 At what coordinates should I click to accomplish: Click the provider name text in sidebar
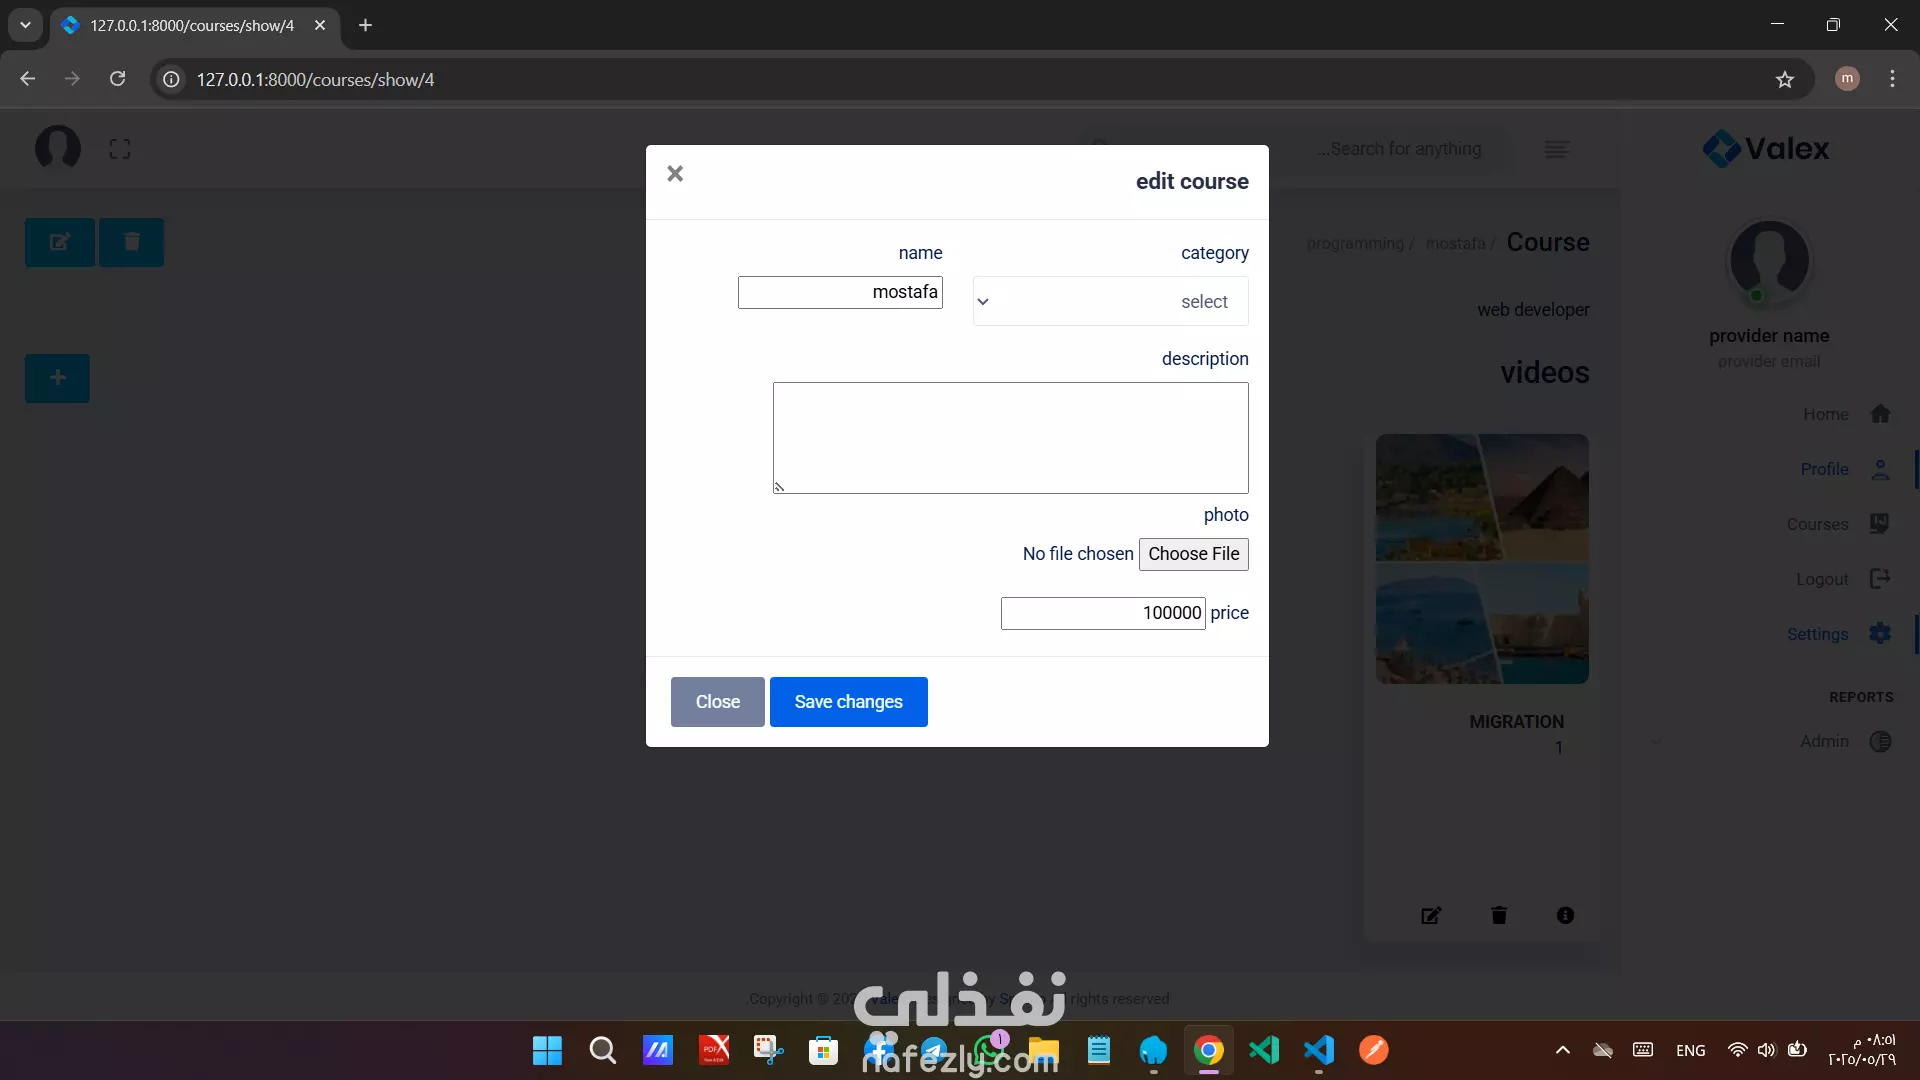[x=1768, y=336]
